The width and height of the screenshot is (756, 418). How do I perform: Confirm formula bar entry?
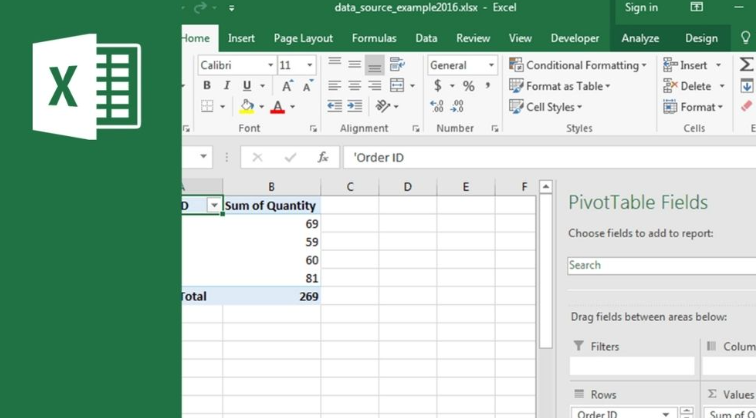(x=290, y=158)
